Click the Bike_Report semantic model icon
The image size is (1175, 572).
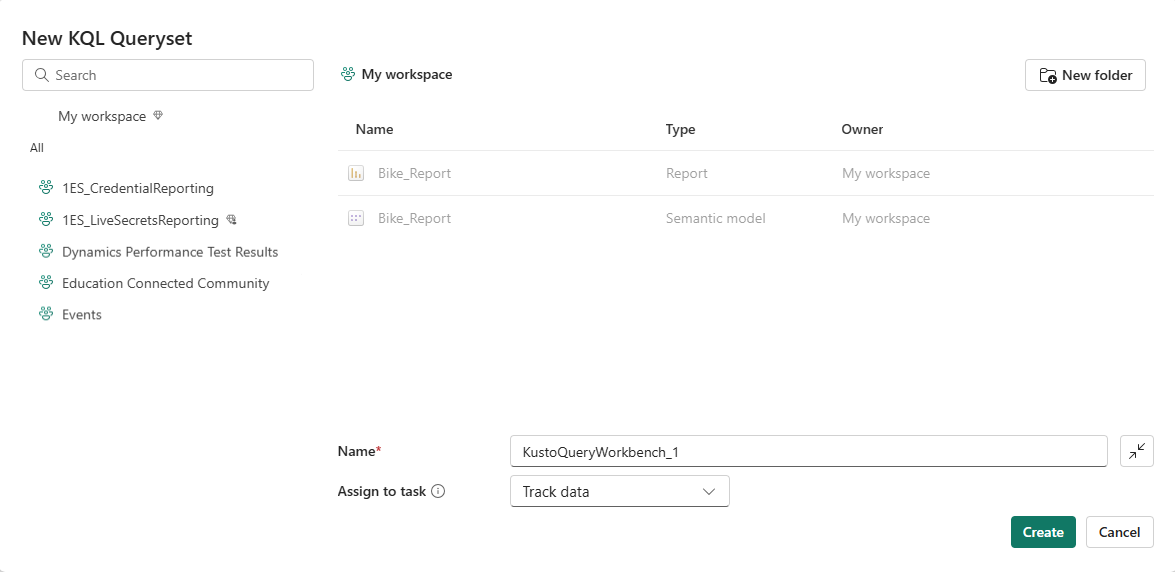(x=356, y=218)
